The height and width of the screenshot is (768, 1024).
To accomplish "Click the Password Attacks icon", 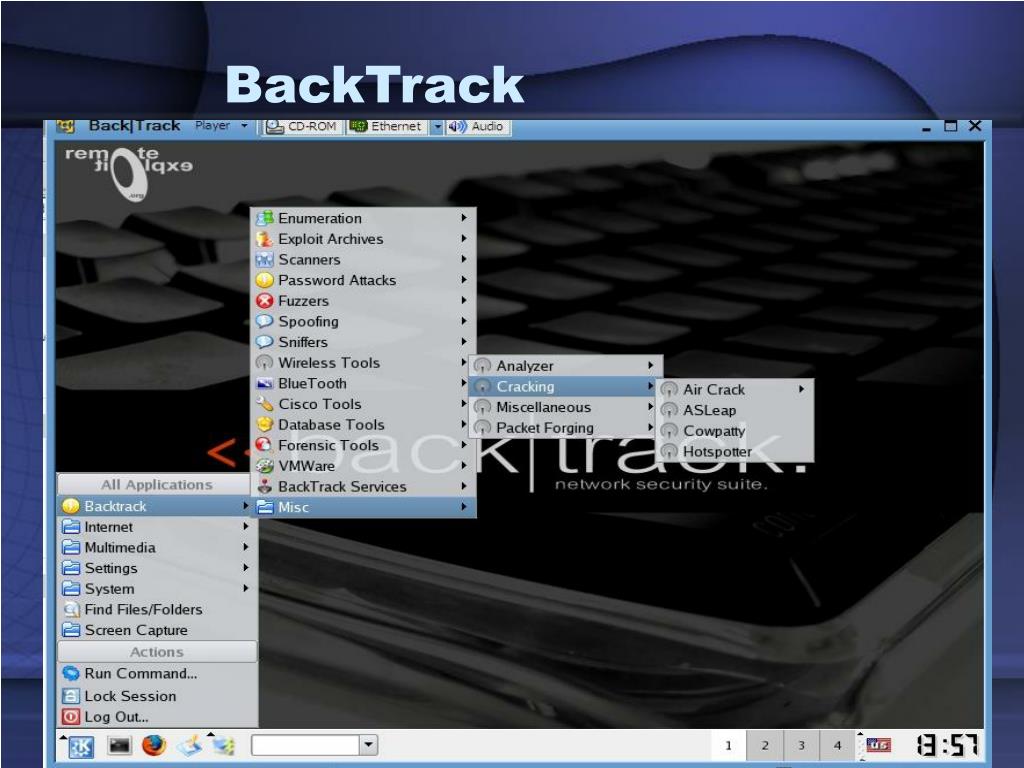I will pos(264,280).
